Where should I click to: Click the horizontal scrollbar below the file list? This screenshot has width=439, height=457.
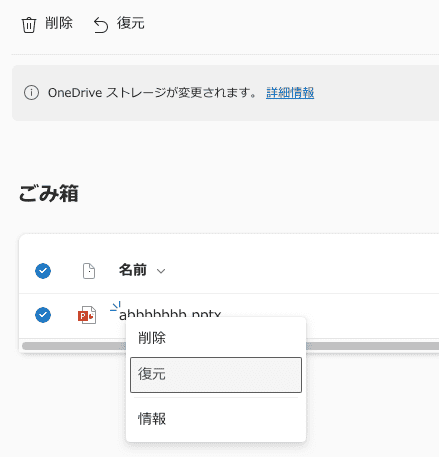click(230, 346)
